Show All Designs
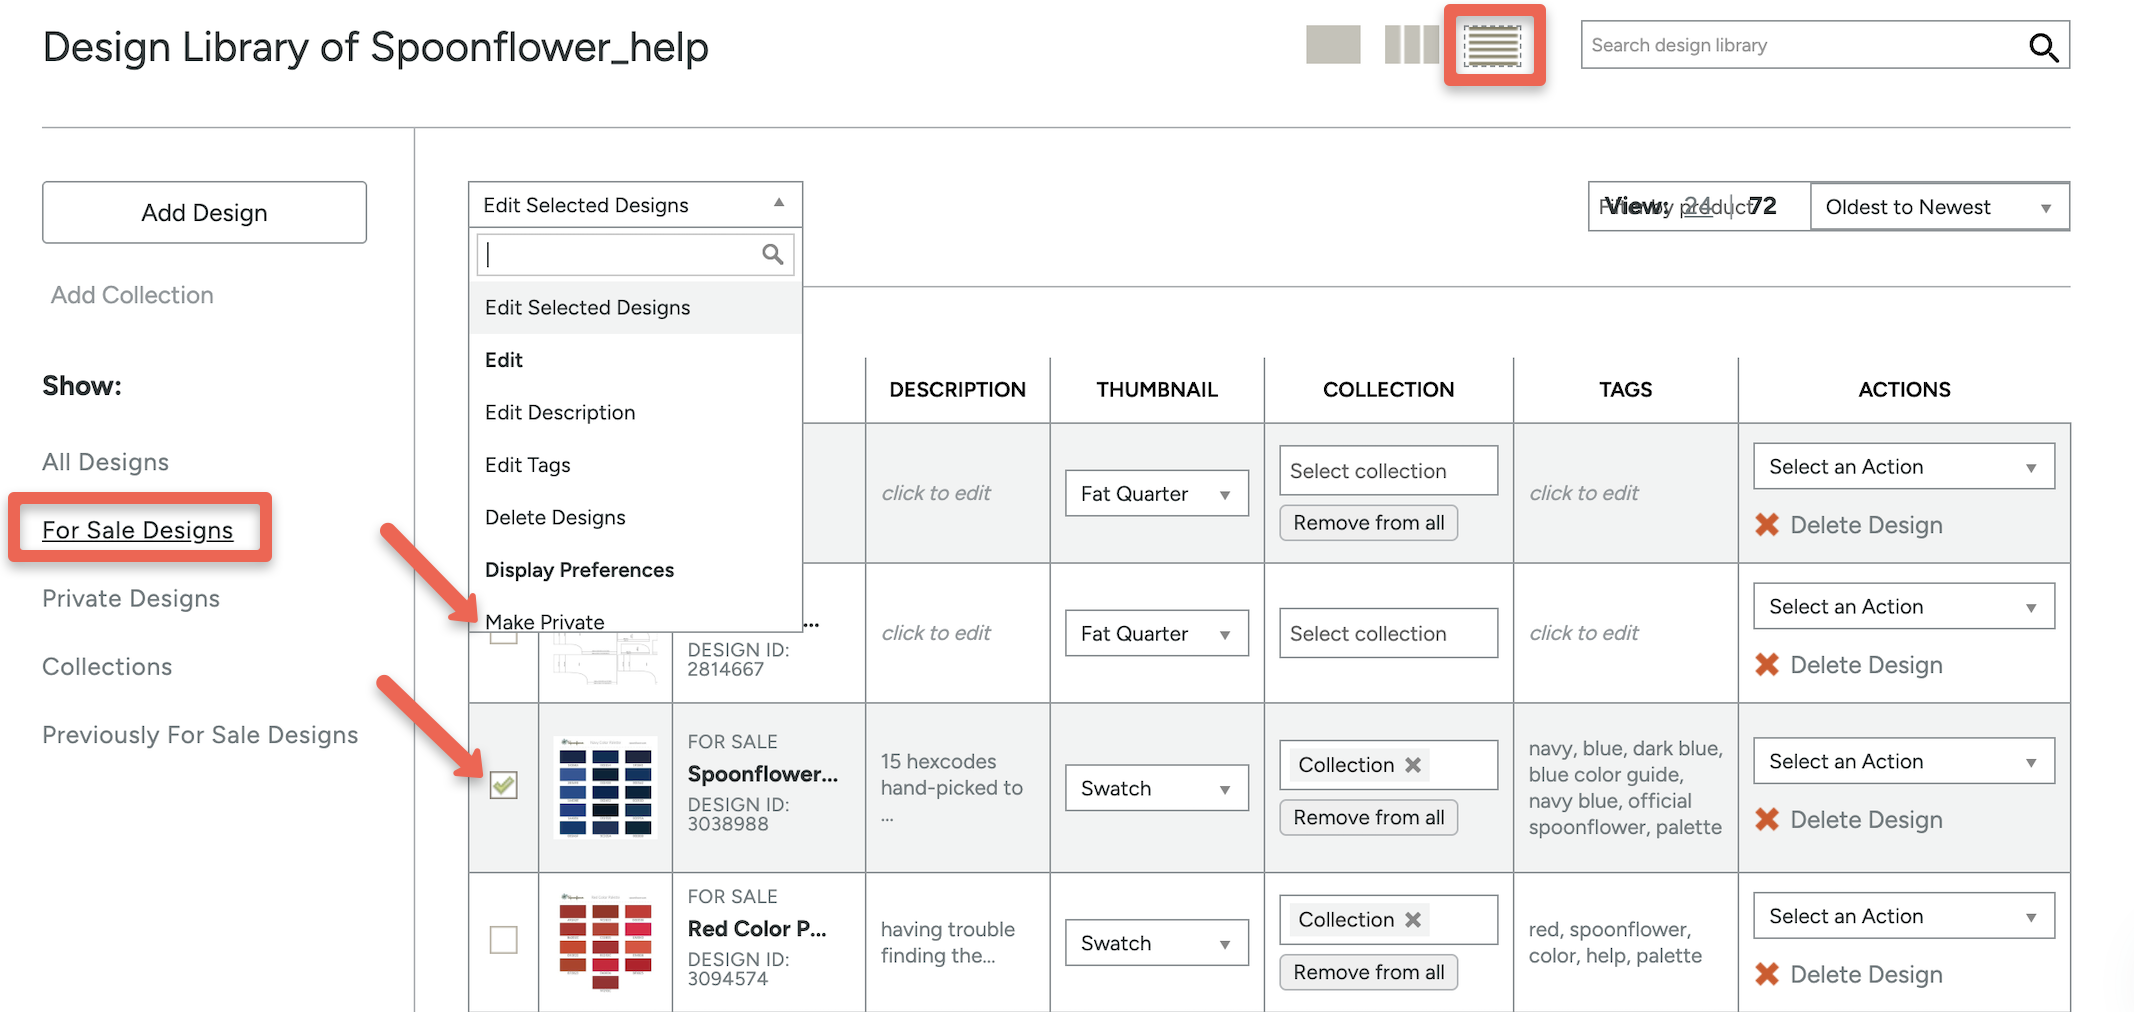The image size is (2134, 1012). [x=105, y=462]
